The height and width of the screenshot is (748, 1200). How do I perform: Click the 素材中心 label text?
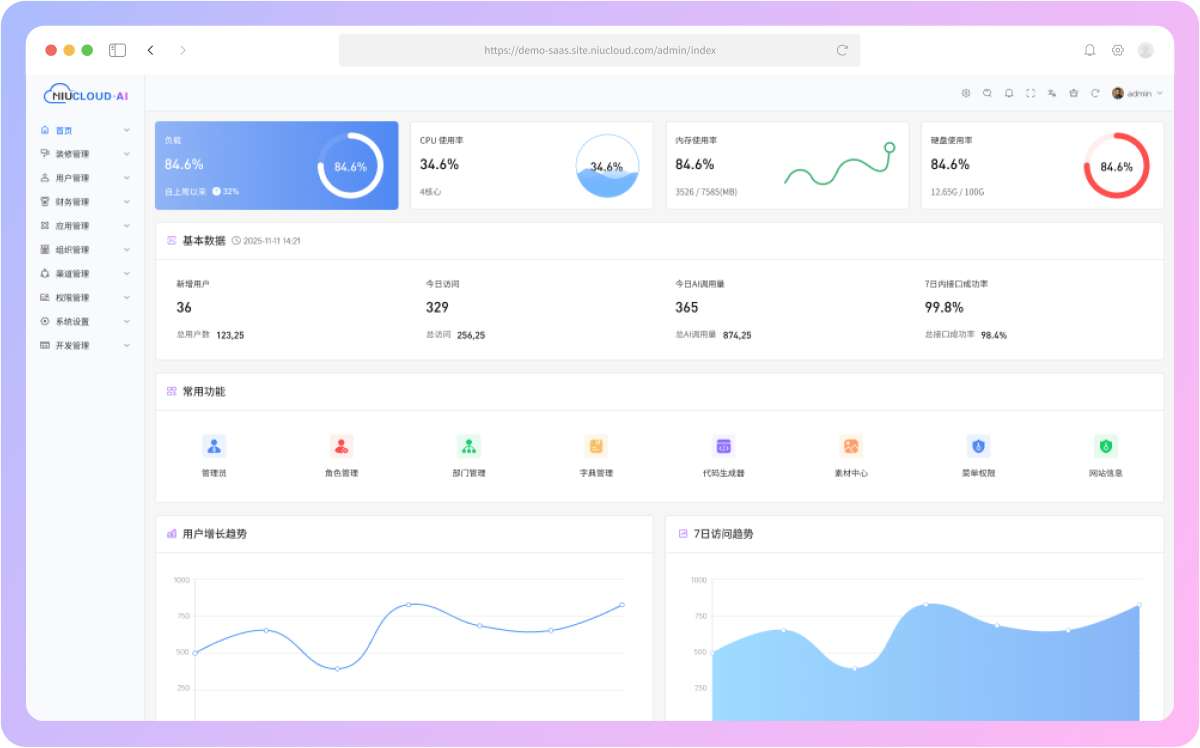851,473
